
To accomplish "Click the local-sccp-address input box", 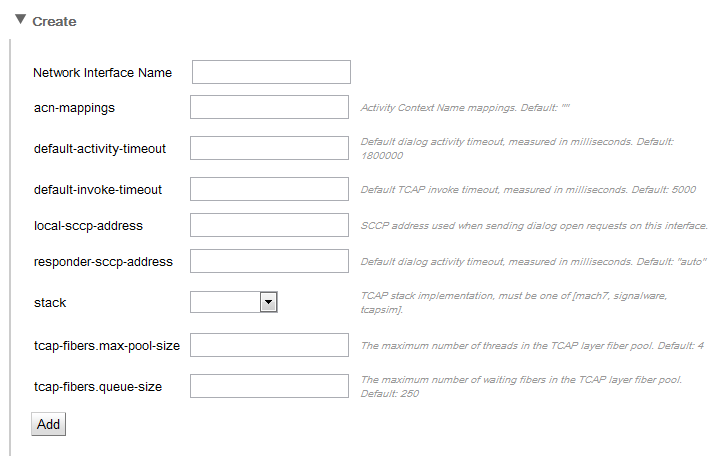I will tap(269, 226).
